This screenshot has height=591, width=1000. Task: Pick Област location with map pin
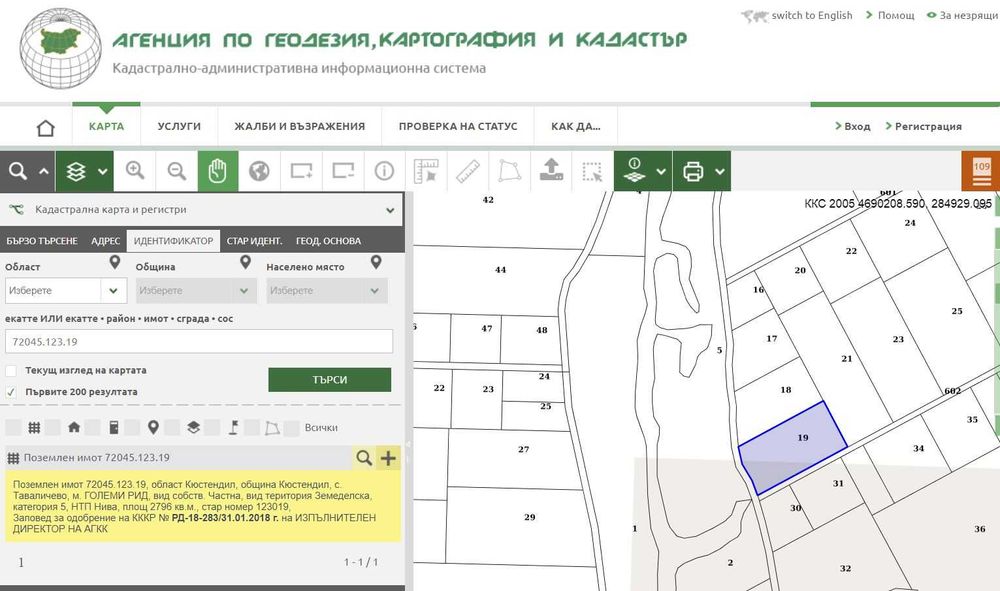(115, 262)
